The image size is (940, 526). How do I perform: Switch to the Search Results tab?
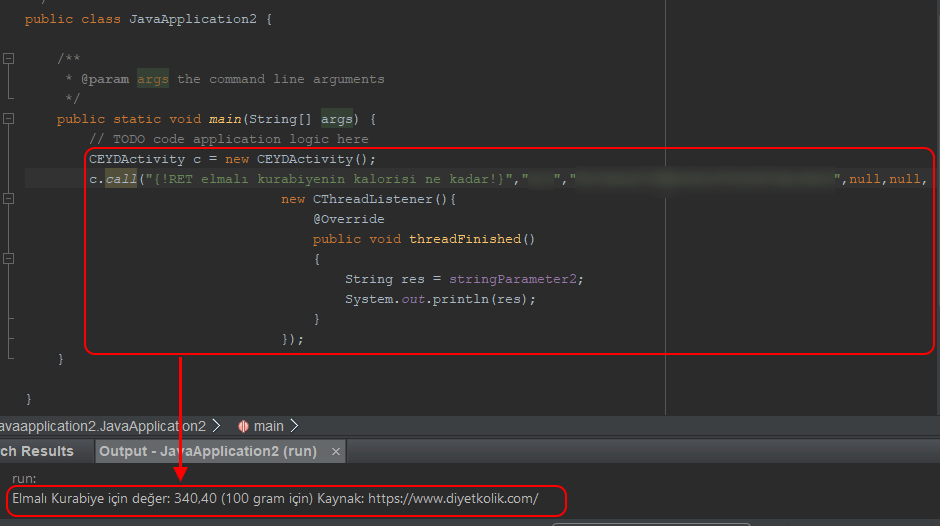37,451
